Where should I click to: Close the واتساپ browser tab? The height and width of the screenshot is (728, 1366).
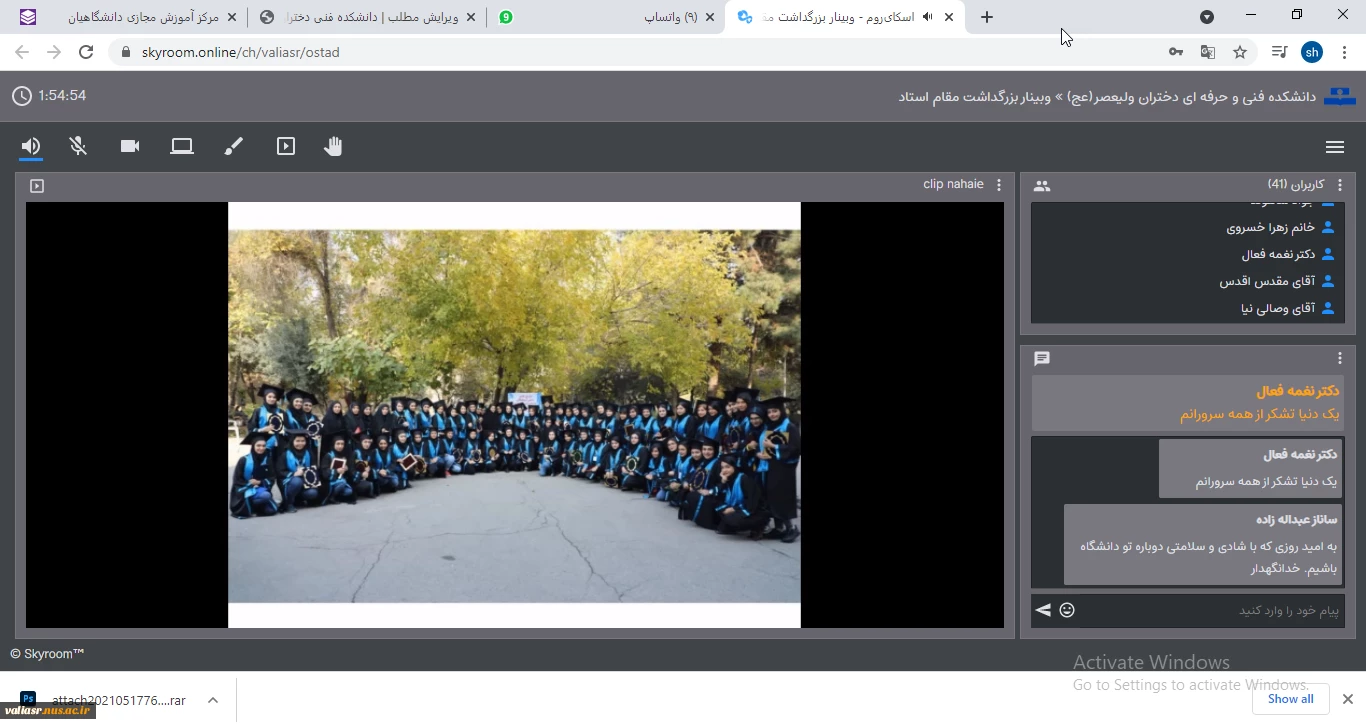tap(710, 17)
